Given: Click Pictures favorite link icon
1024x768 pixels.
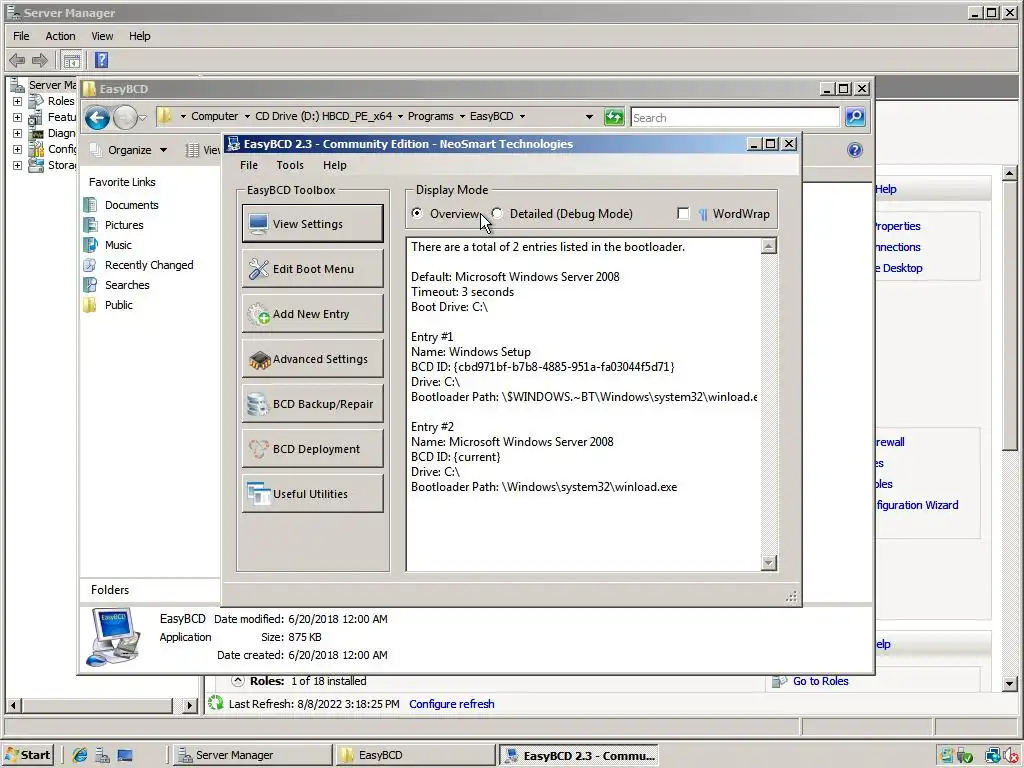Looking at the screenshot, I should [90, 225].
